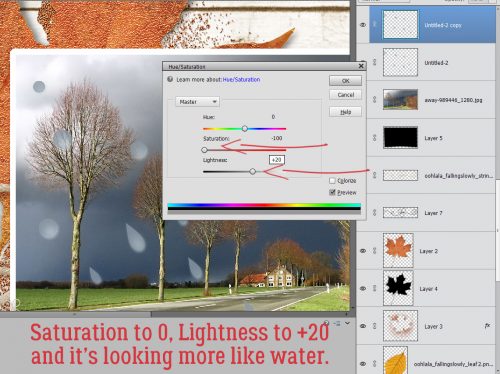This screenshot has height=374, width=500.
Task: Hide Layer 2 using its eye icon
Action: (x=363, y=251)
